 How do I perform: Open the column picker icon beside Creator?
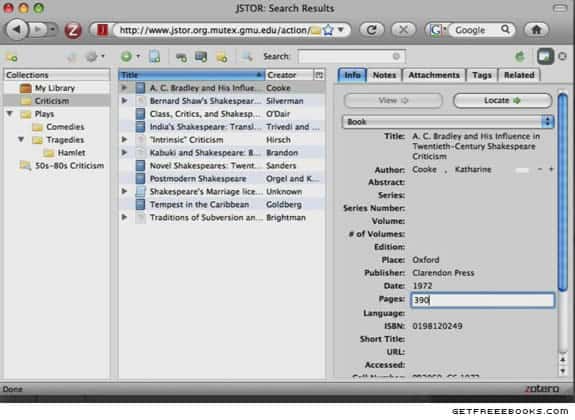319,75
